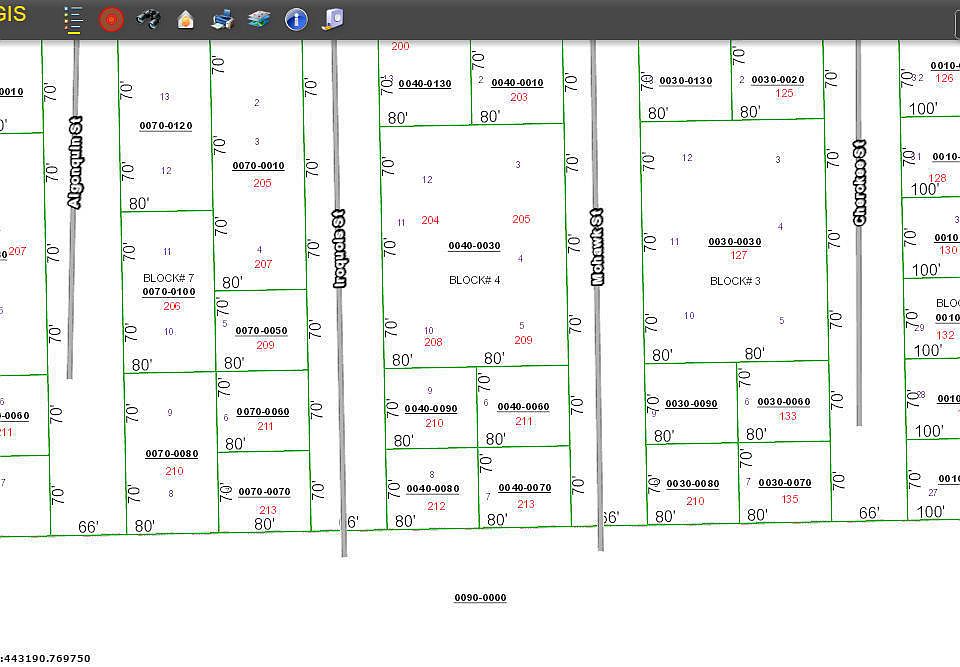960x667 pixels.
Task: Click parcel ID 0030-0020
Action: pos(778,80)
